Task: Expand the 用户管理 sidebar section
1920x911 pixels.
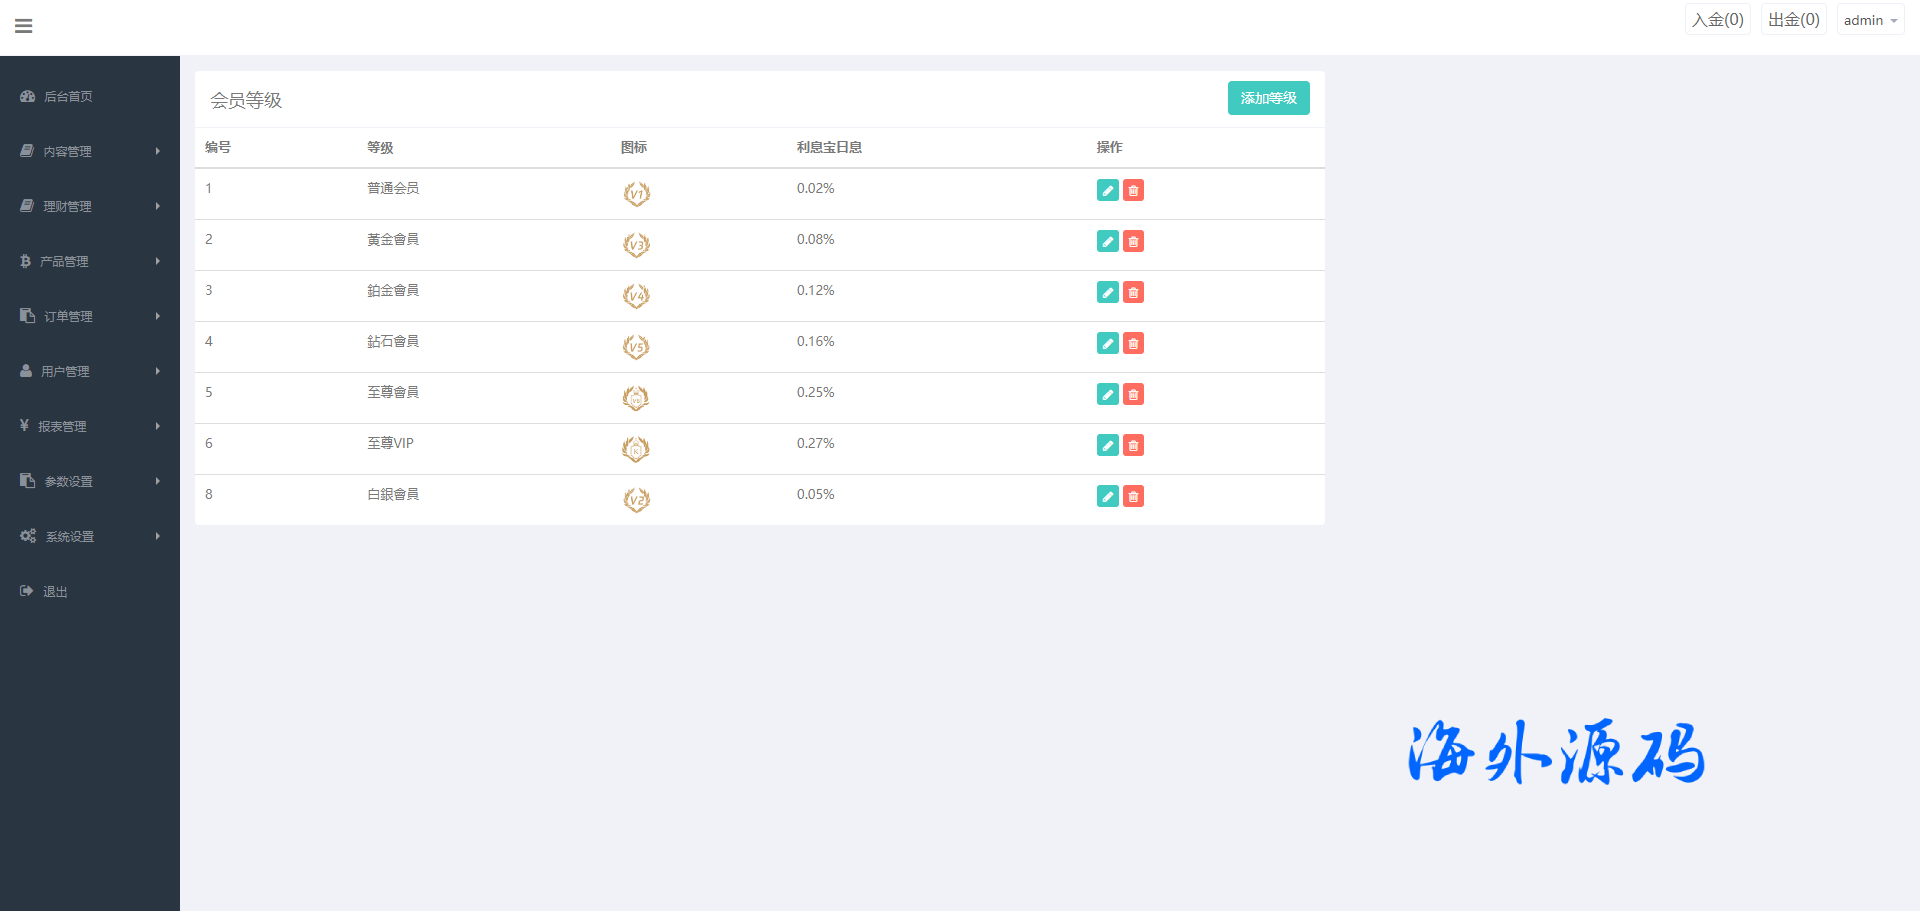Action: pos(89,372)
